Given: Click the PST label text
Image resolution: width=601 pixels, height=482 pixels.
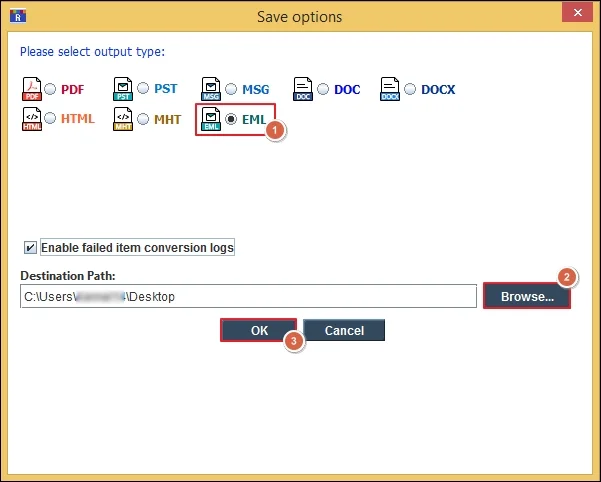Looking at the screenshot, I should coord(166,89).
